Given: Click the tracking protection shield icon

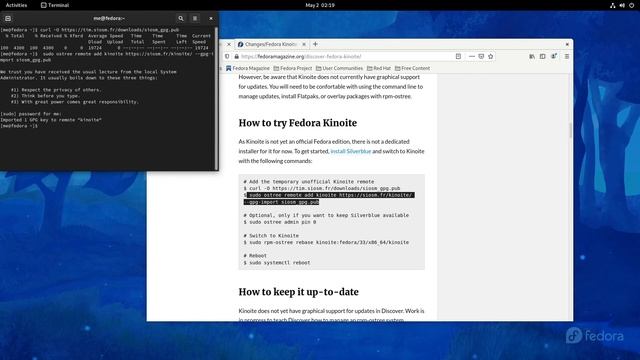Looking at the screenshot, I should [227, 56].
